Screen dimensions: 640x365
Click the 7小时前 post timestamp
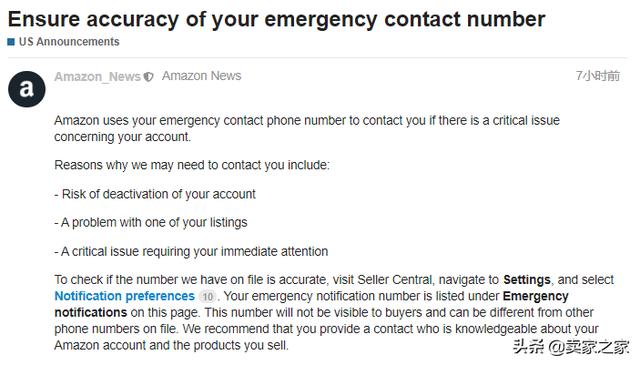click(598, 76)
